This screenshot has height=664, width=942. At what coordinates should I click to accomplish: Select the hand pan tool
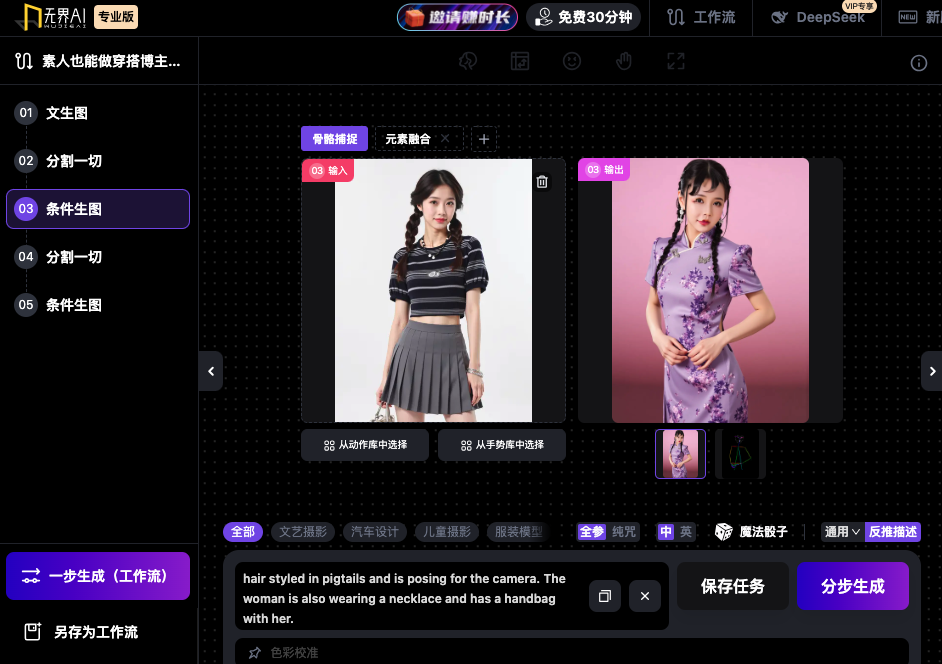pyautogui.click(x=624, y=61)
